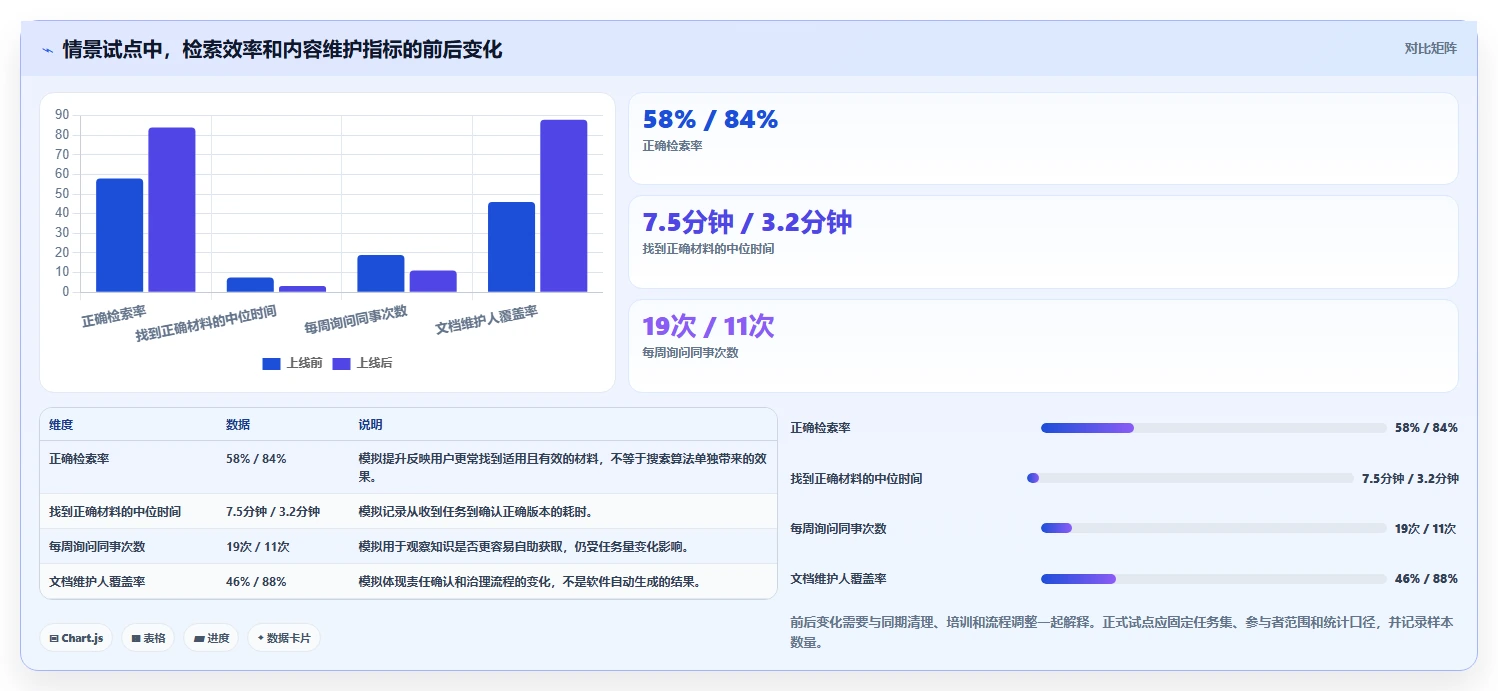1498x691 pixels.
Task: Click the 上线后 bar for 正确检索率 in the chart
Action: click(172, 210)
